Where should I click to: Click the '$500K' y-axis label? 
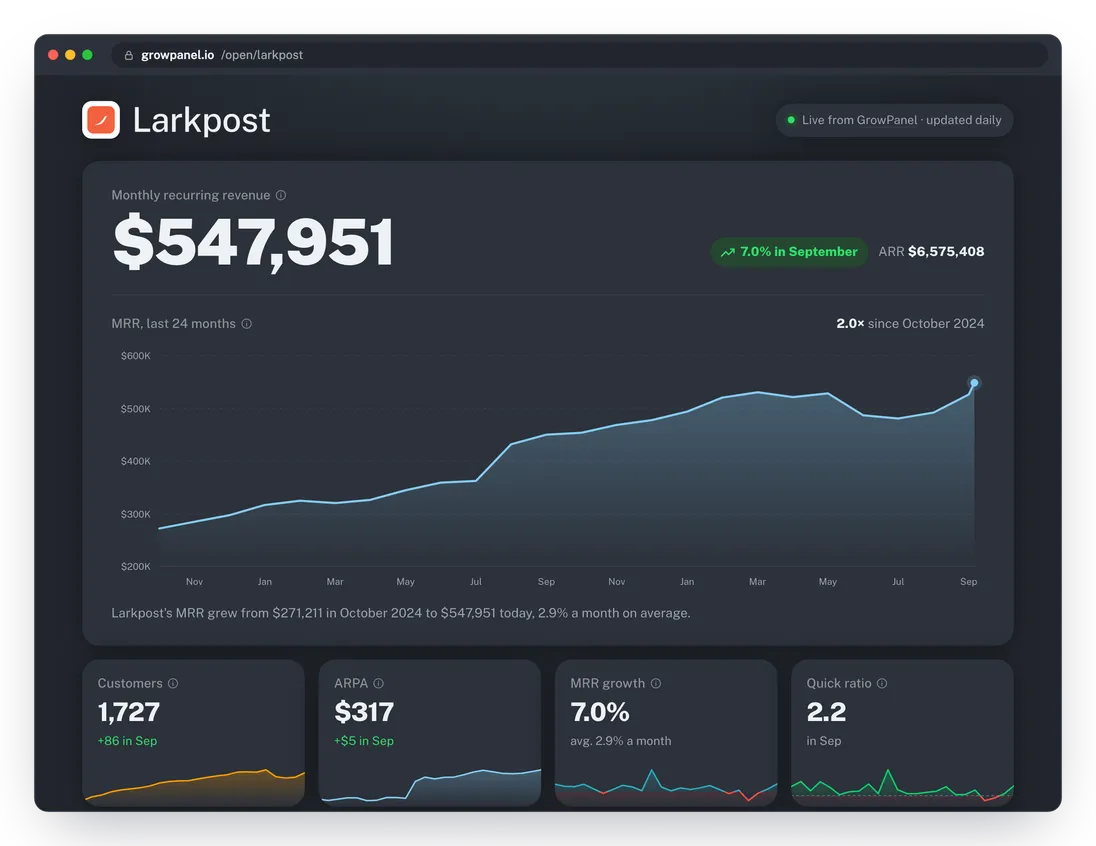[136, 409]
